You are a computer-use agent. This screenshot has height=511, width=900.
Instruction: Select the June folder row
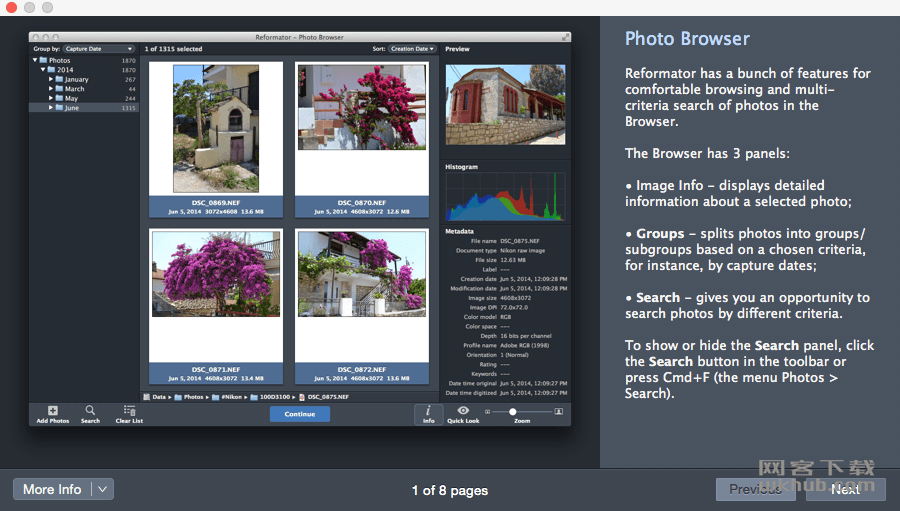click(x=84, y=107)
